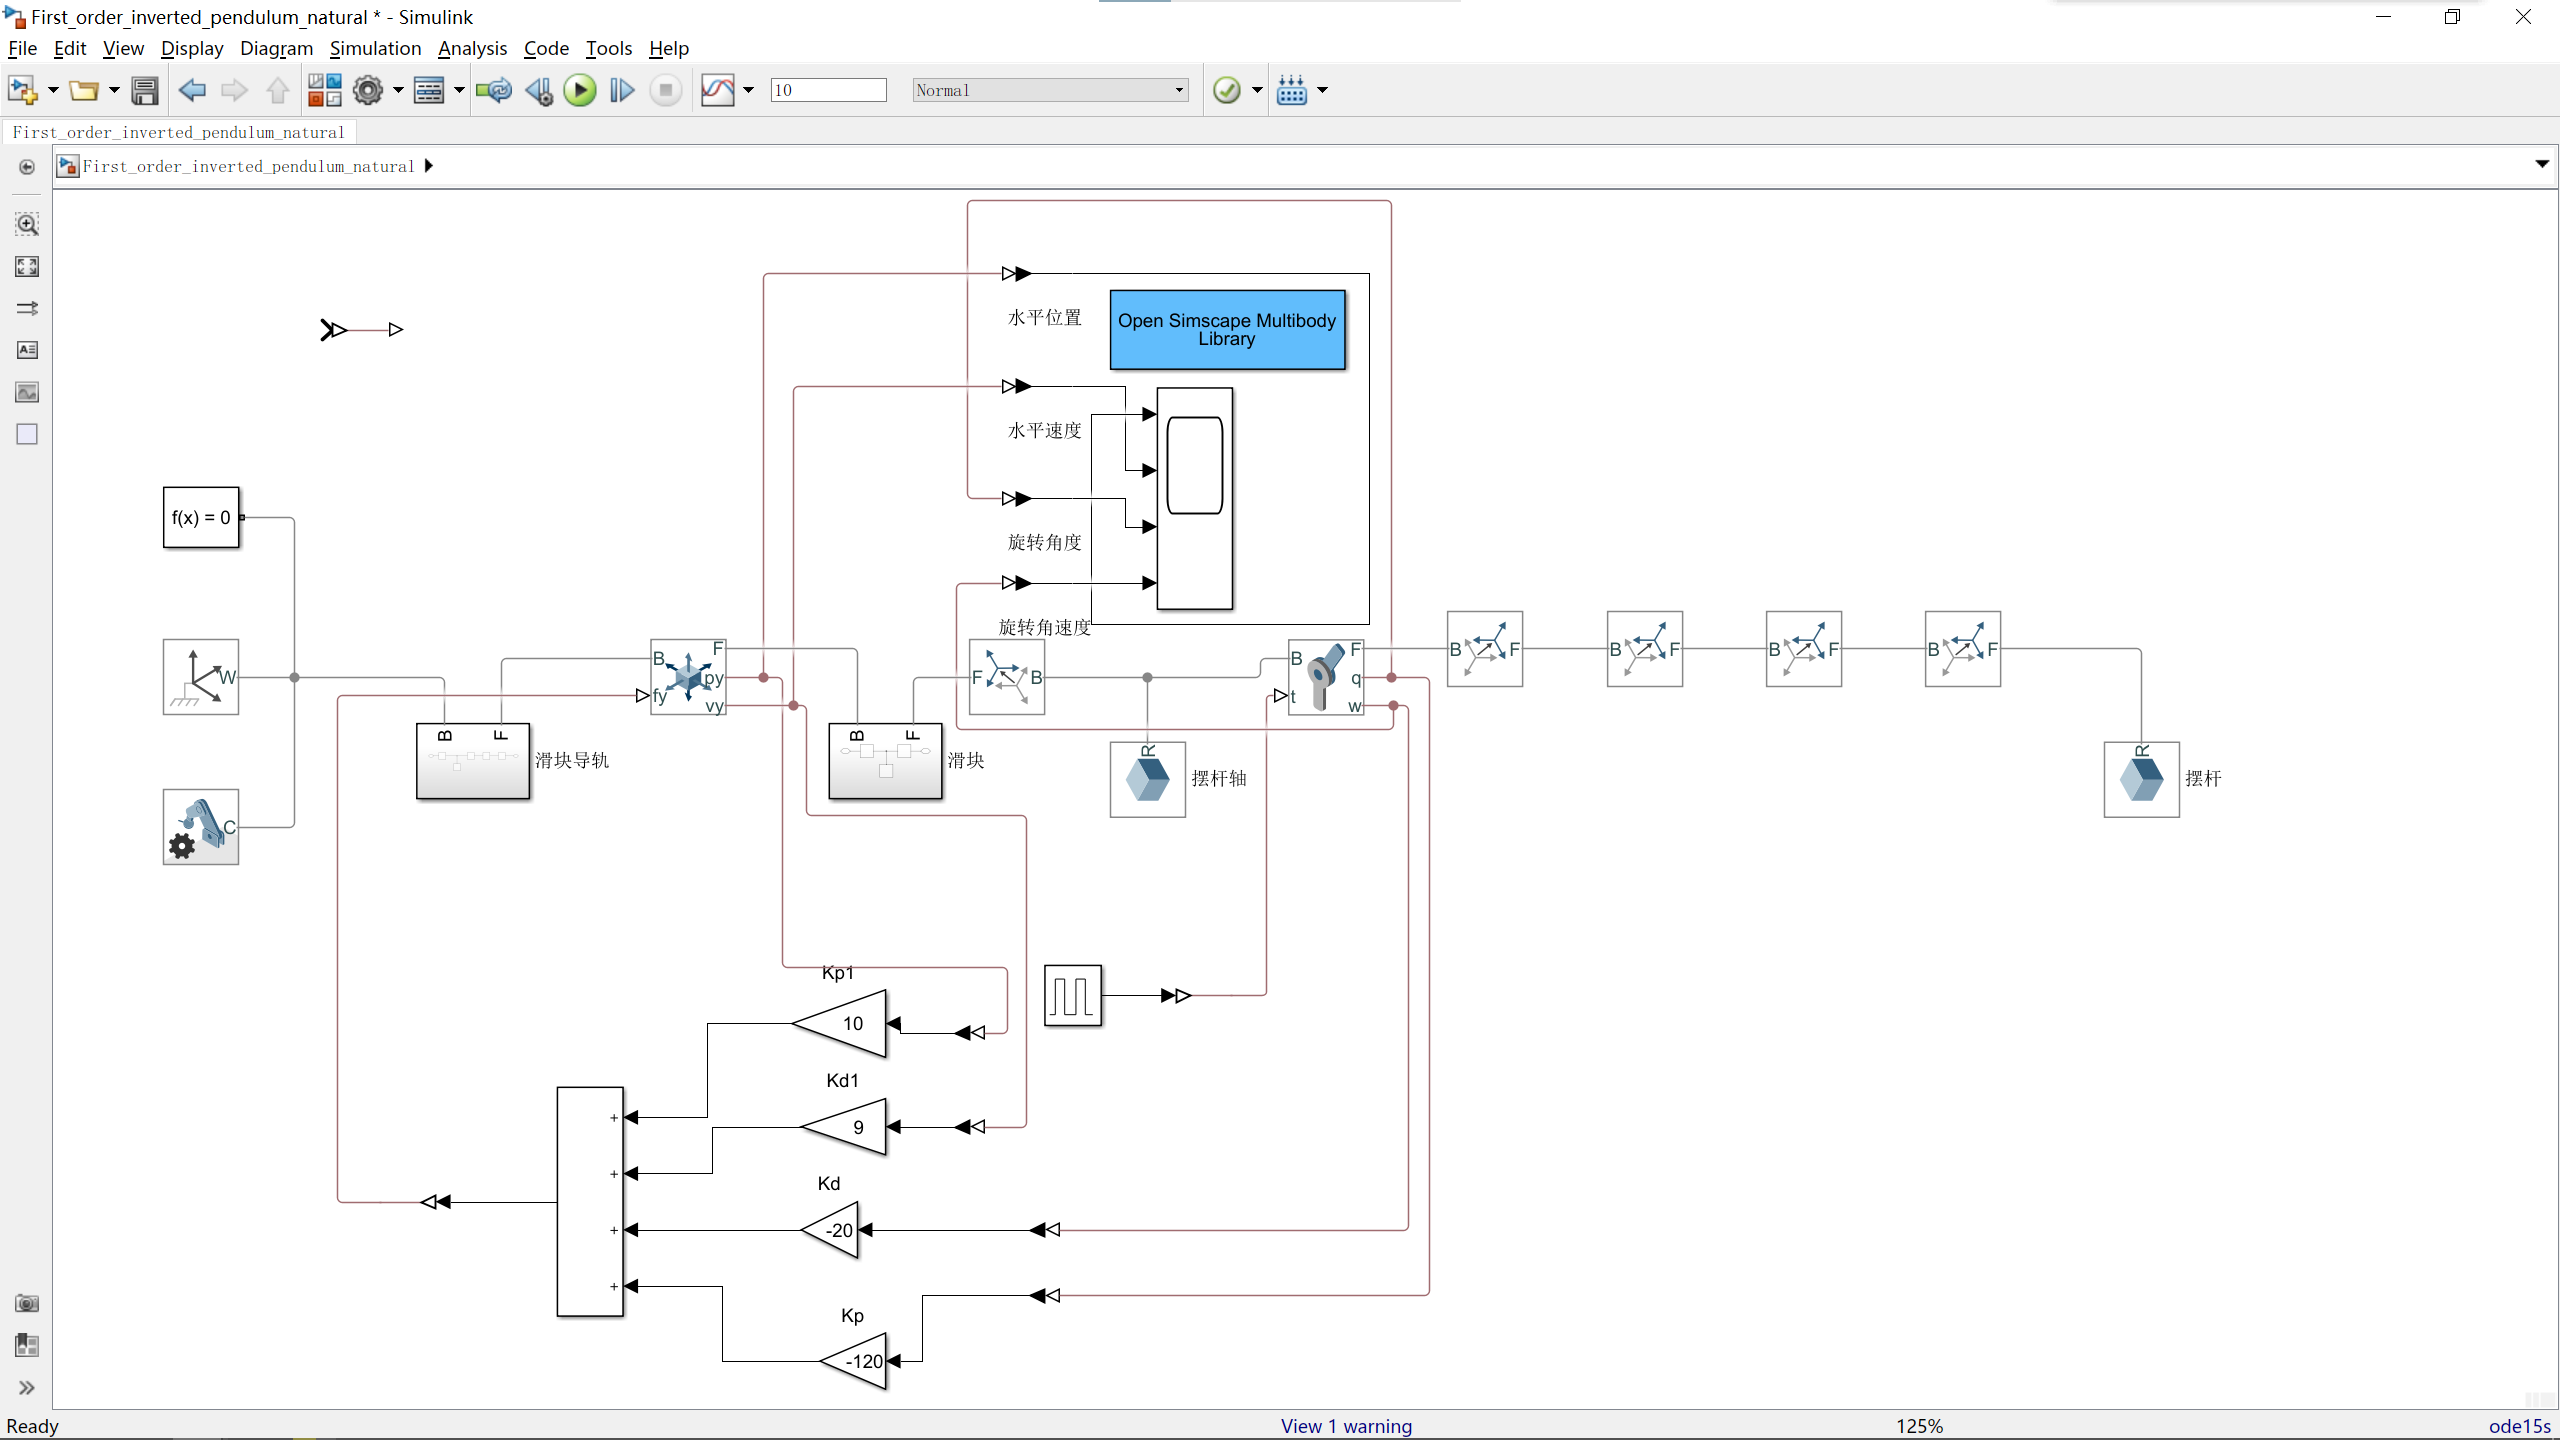
Task: Select the Pulse Generator block
Action: click(x=1073, y=995)
